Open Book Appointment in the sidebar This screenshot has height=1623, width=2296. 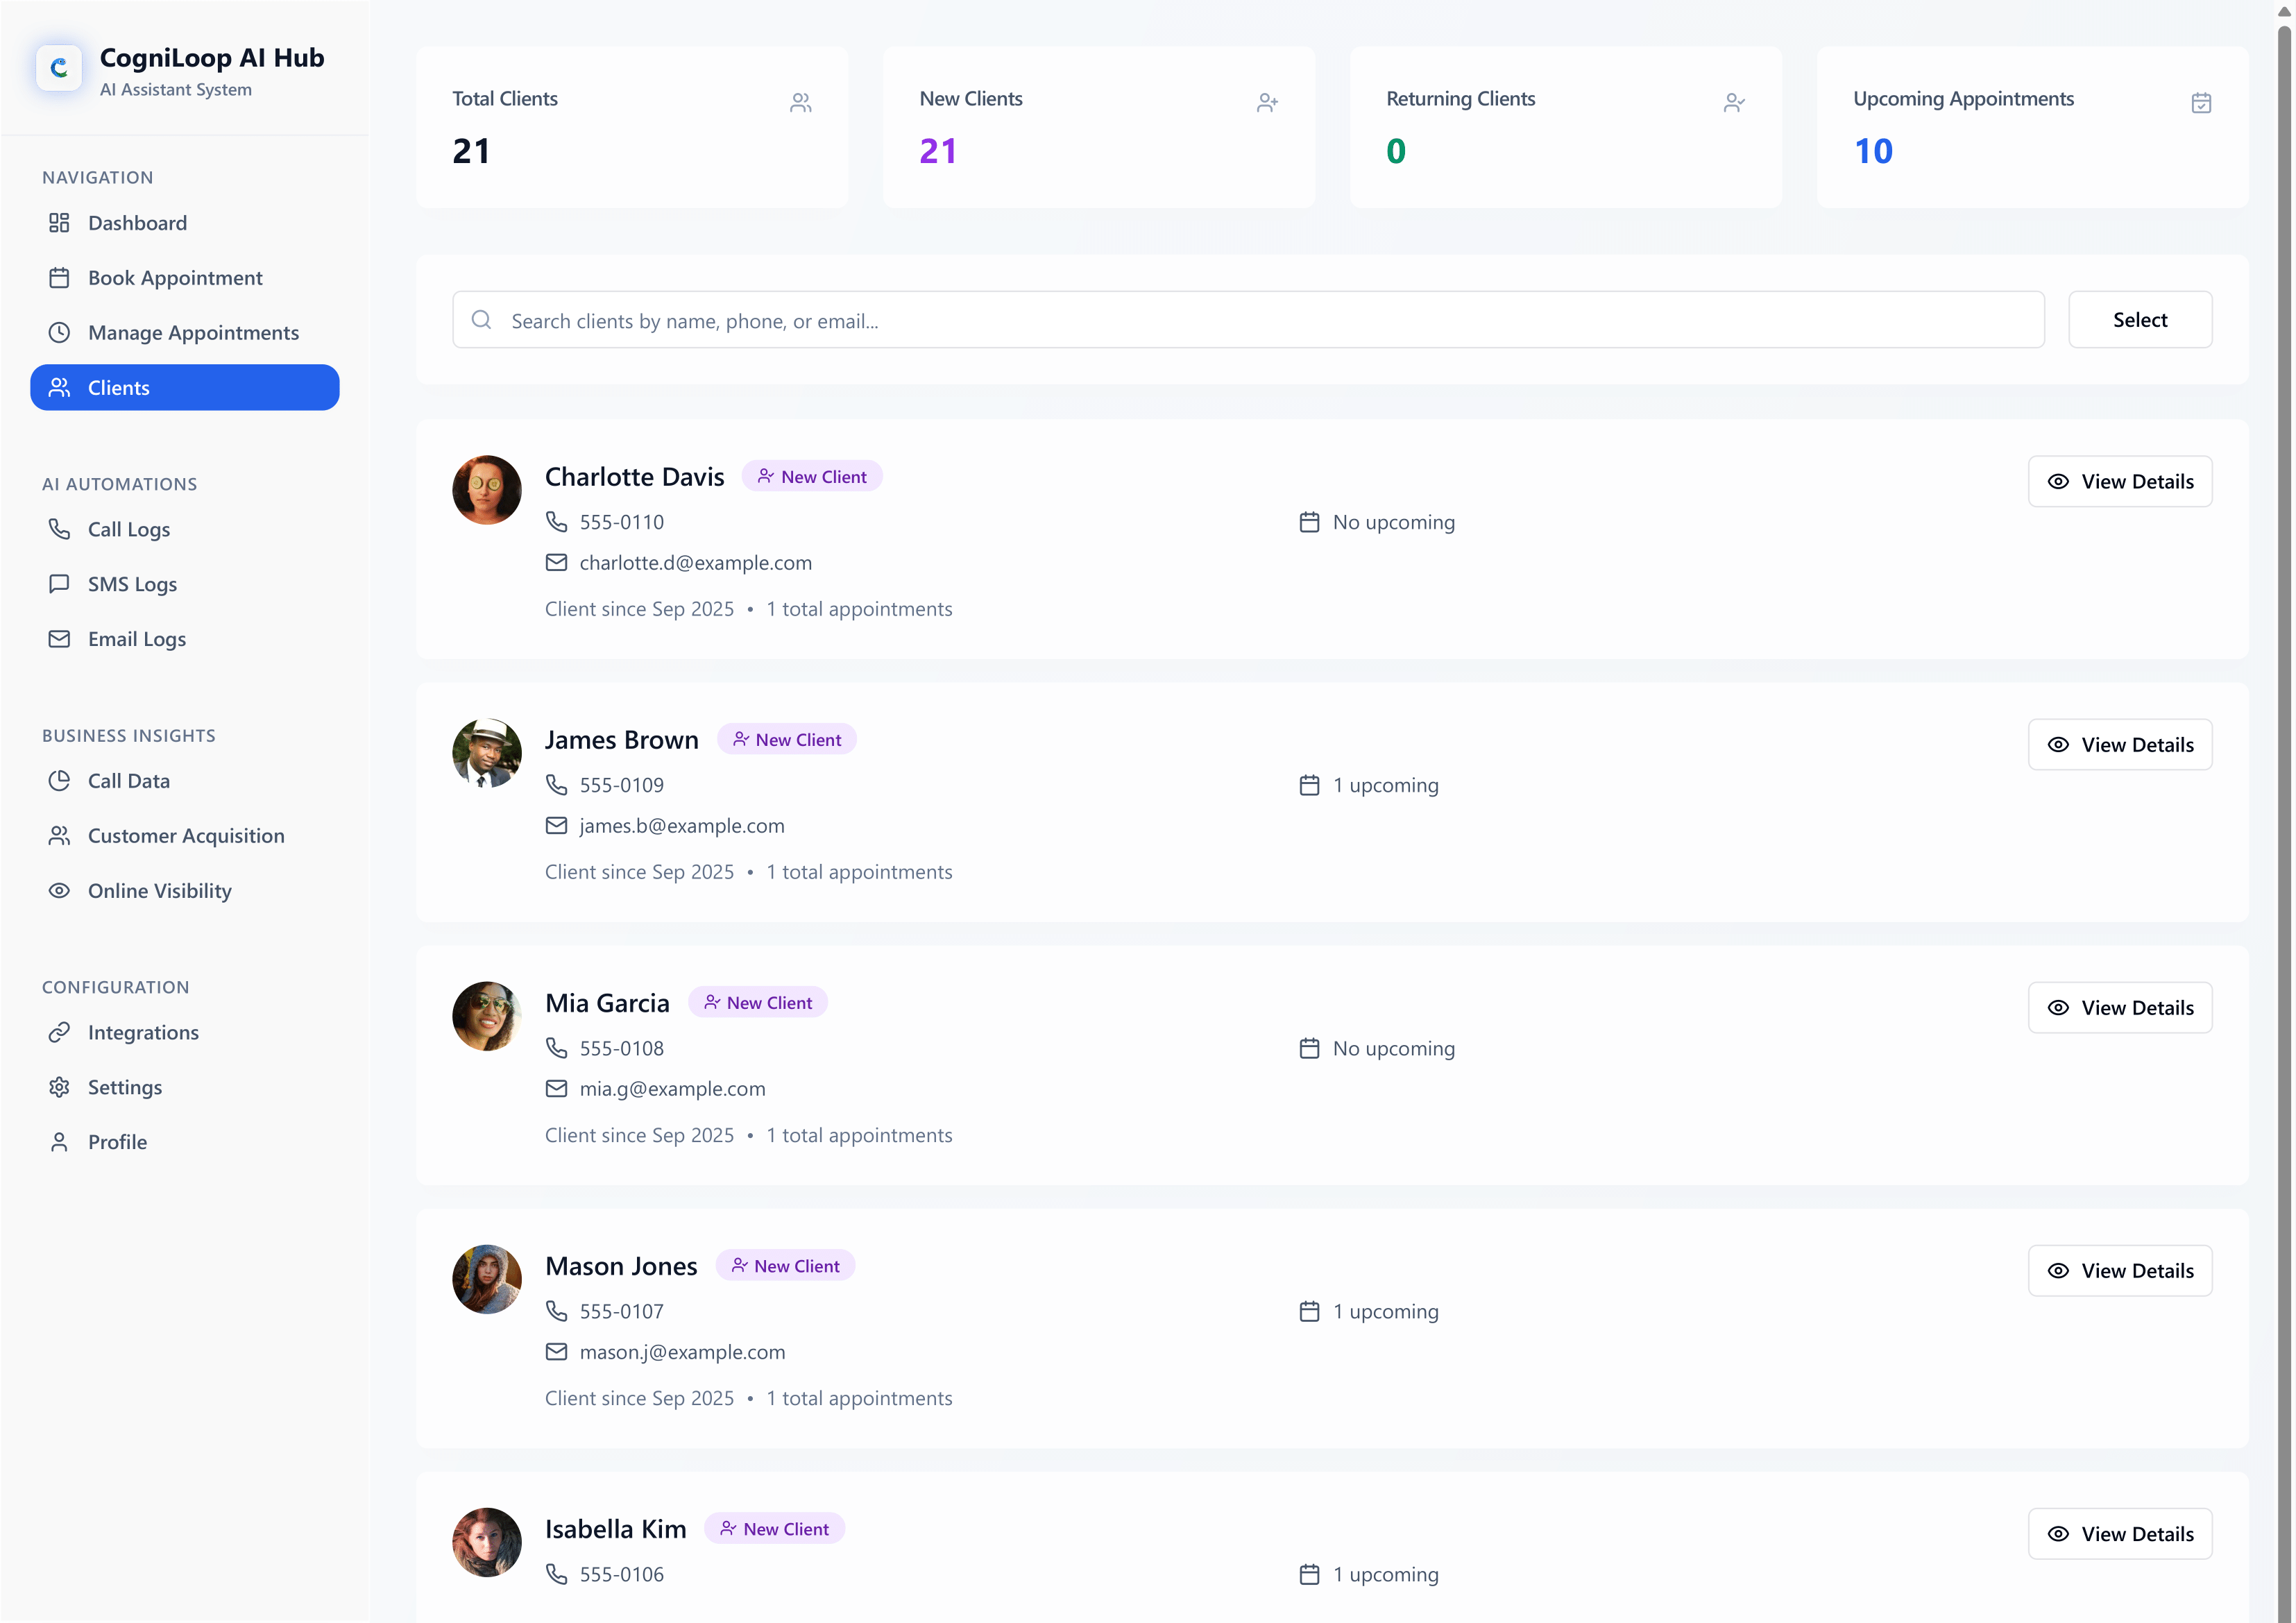[x=174, y=278]
